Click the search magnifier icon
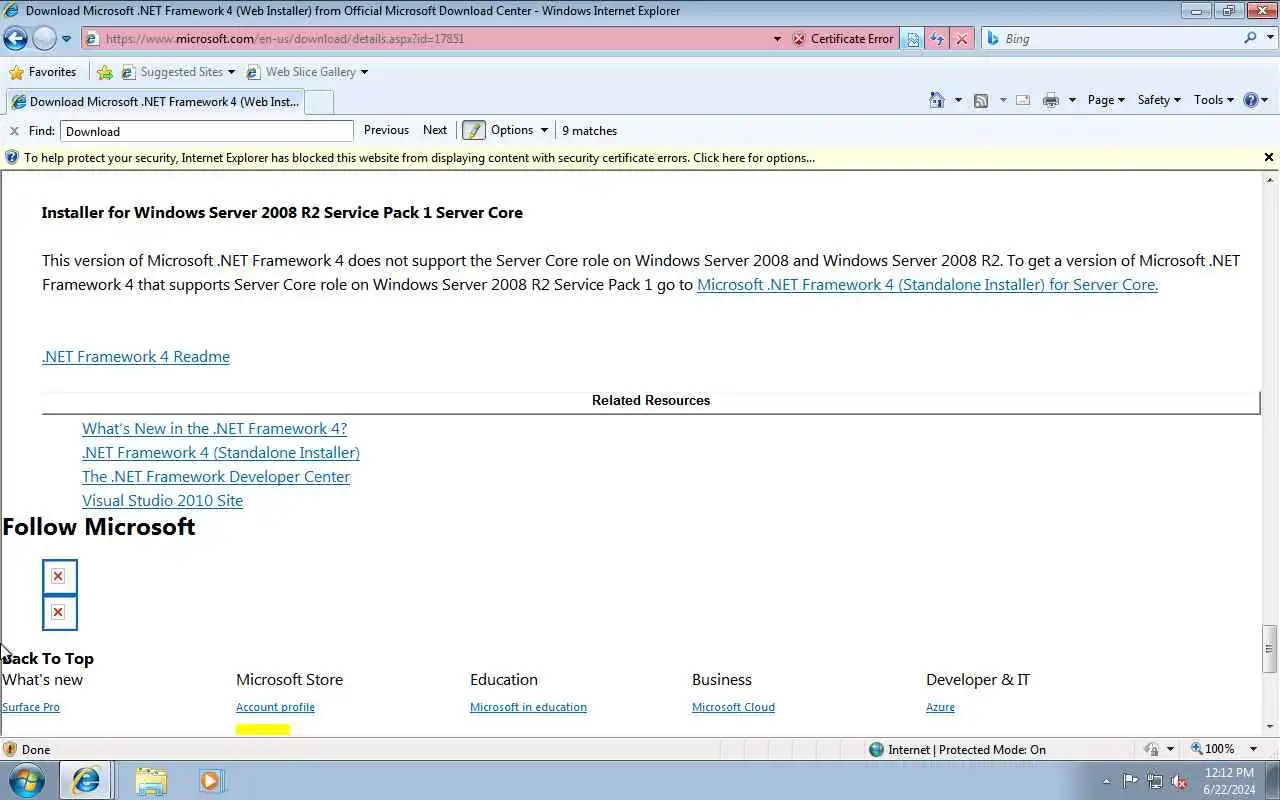Screen dimensions: 1280x800 [1250, 38]
